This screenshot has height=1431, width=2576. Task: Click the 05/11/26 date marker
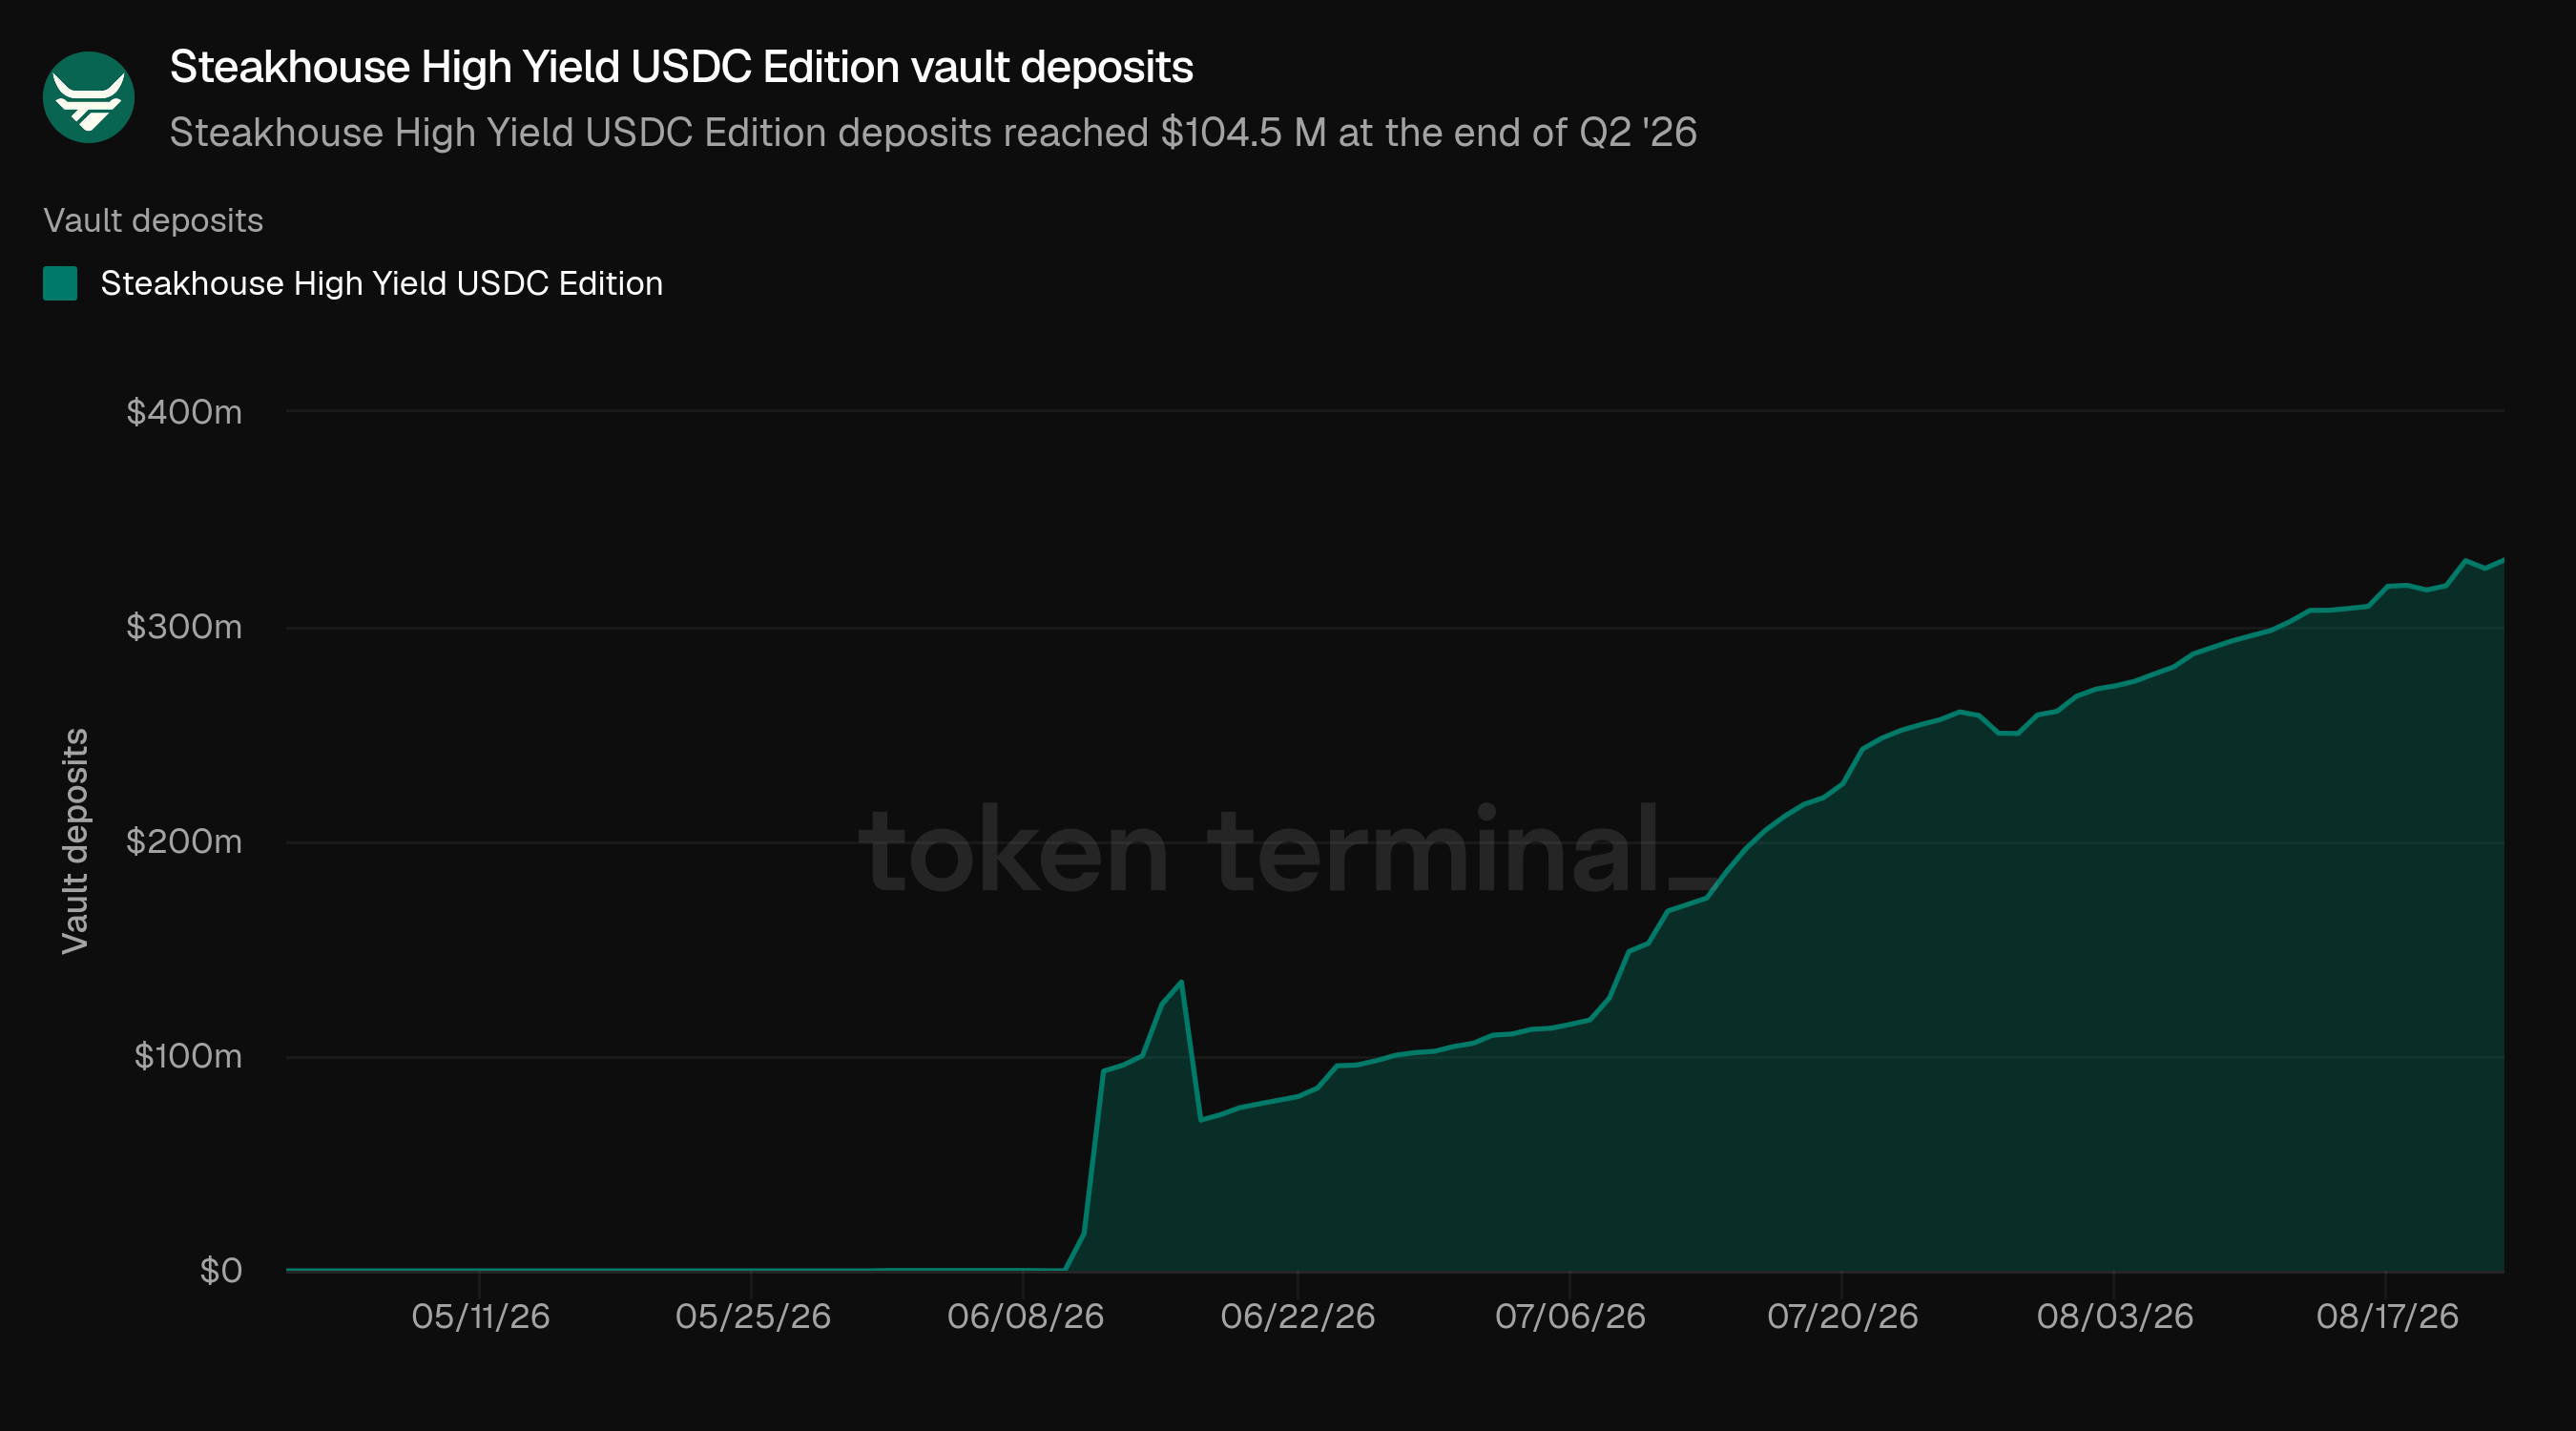tap(480, 1316)
